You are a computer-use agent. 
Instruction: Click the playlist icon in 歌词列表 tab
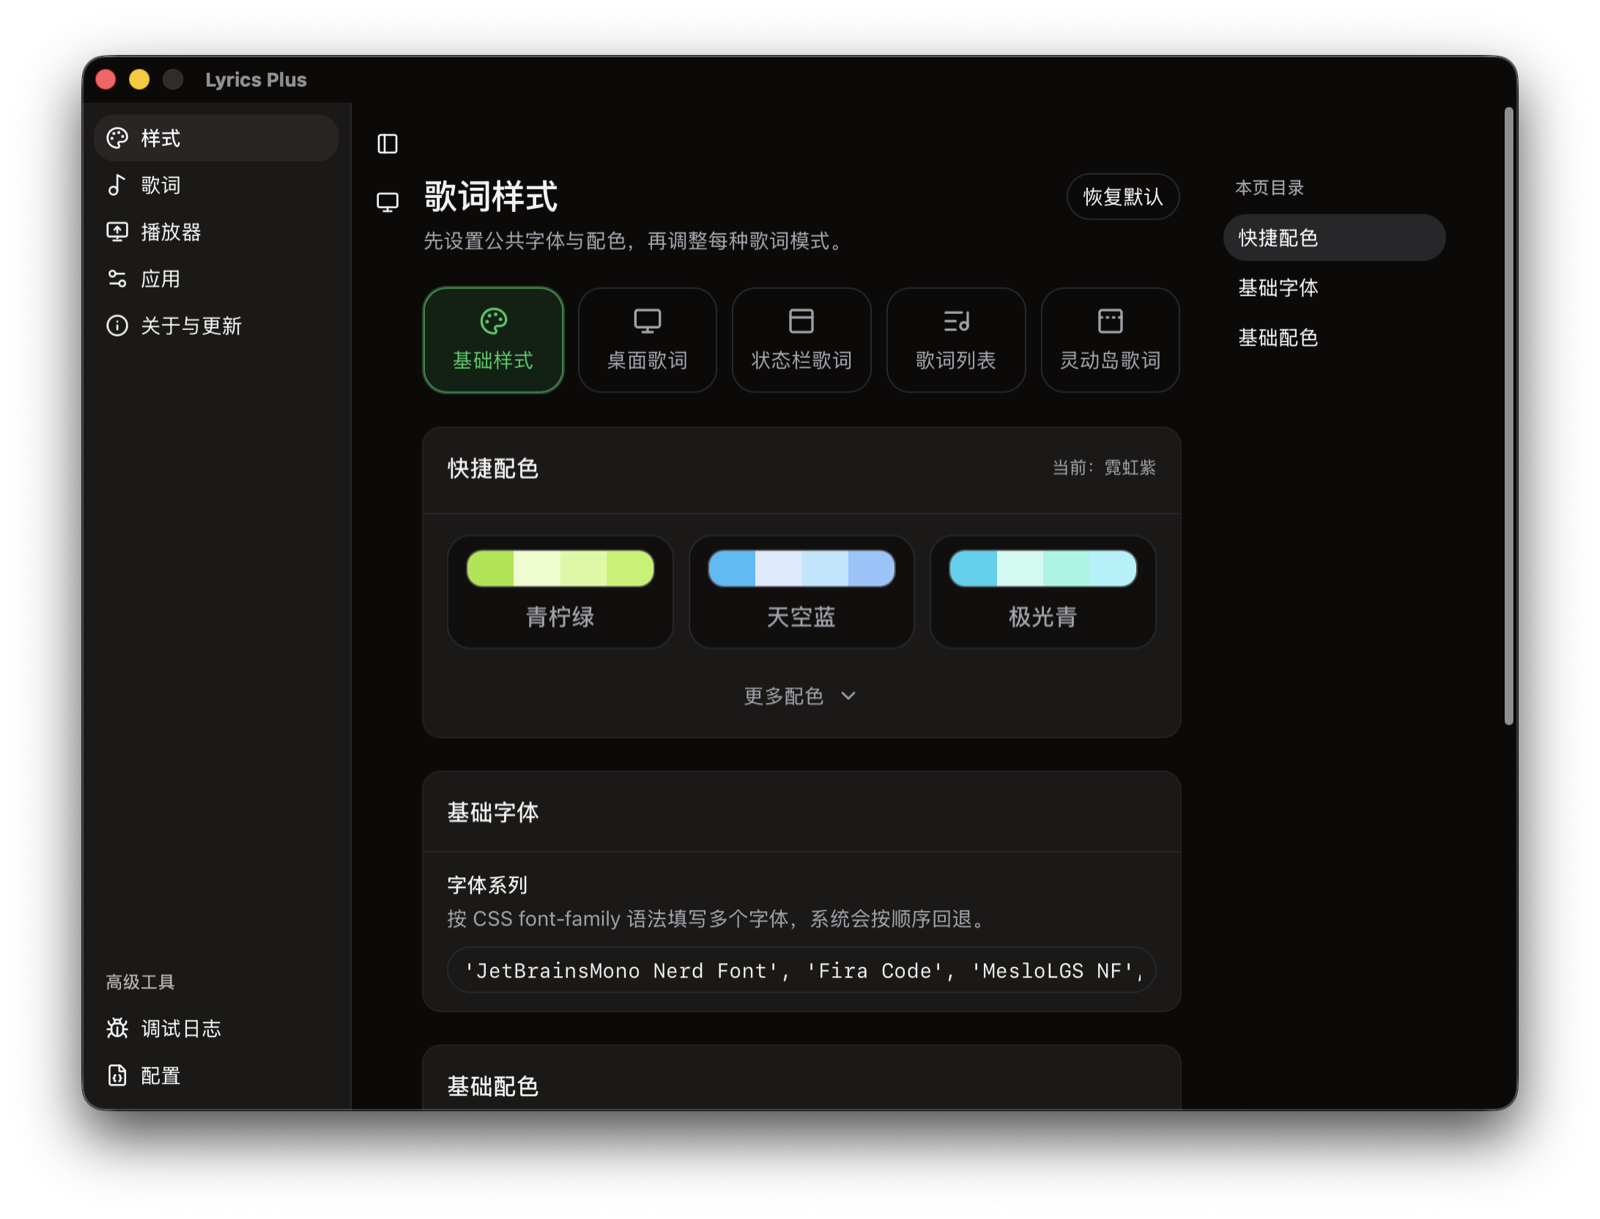tap(956, 321)
